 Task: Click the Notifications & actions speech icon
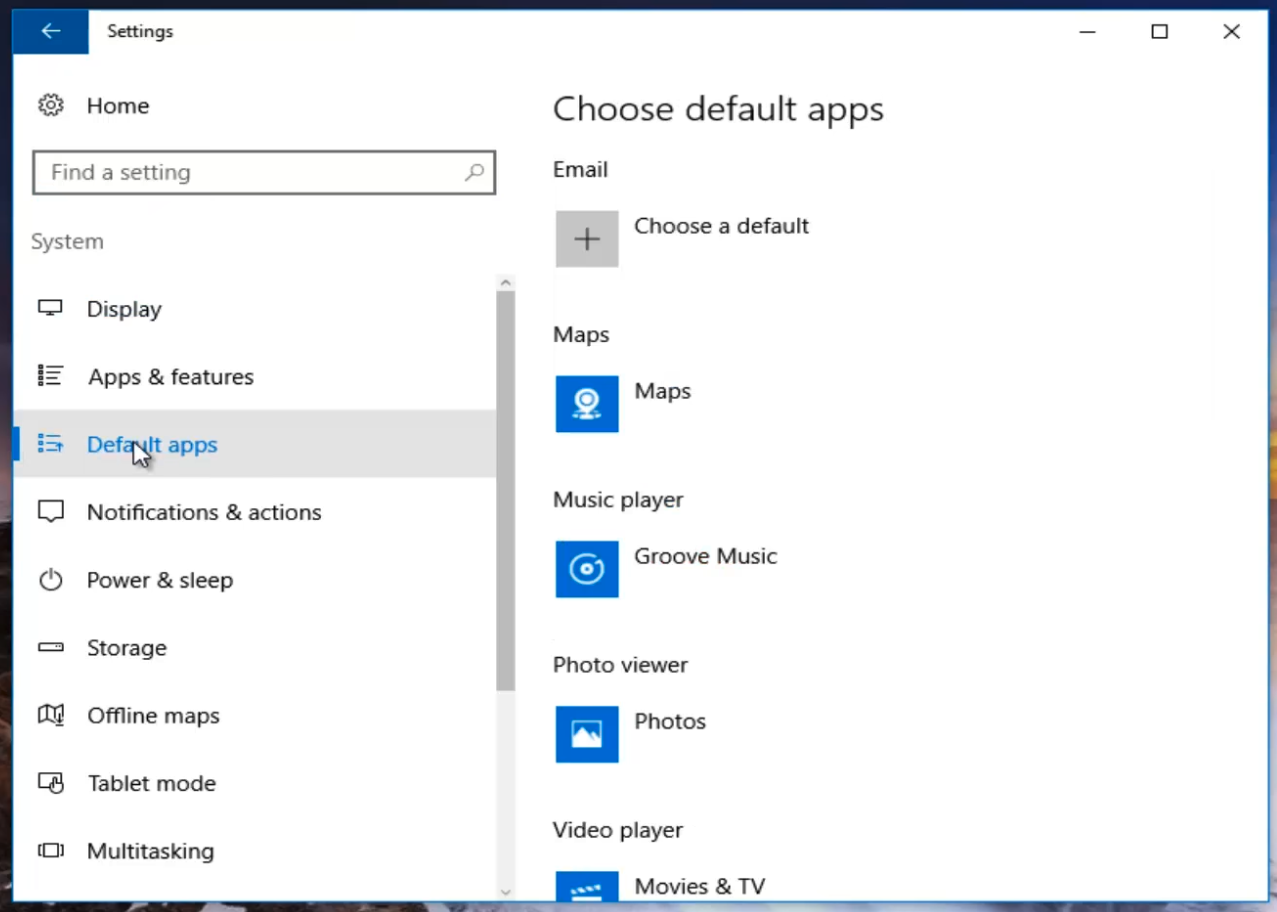tap(50, 512)
